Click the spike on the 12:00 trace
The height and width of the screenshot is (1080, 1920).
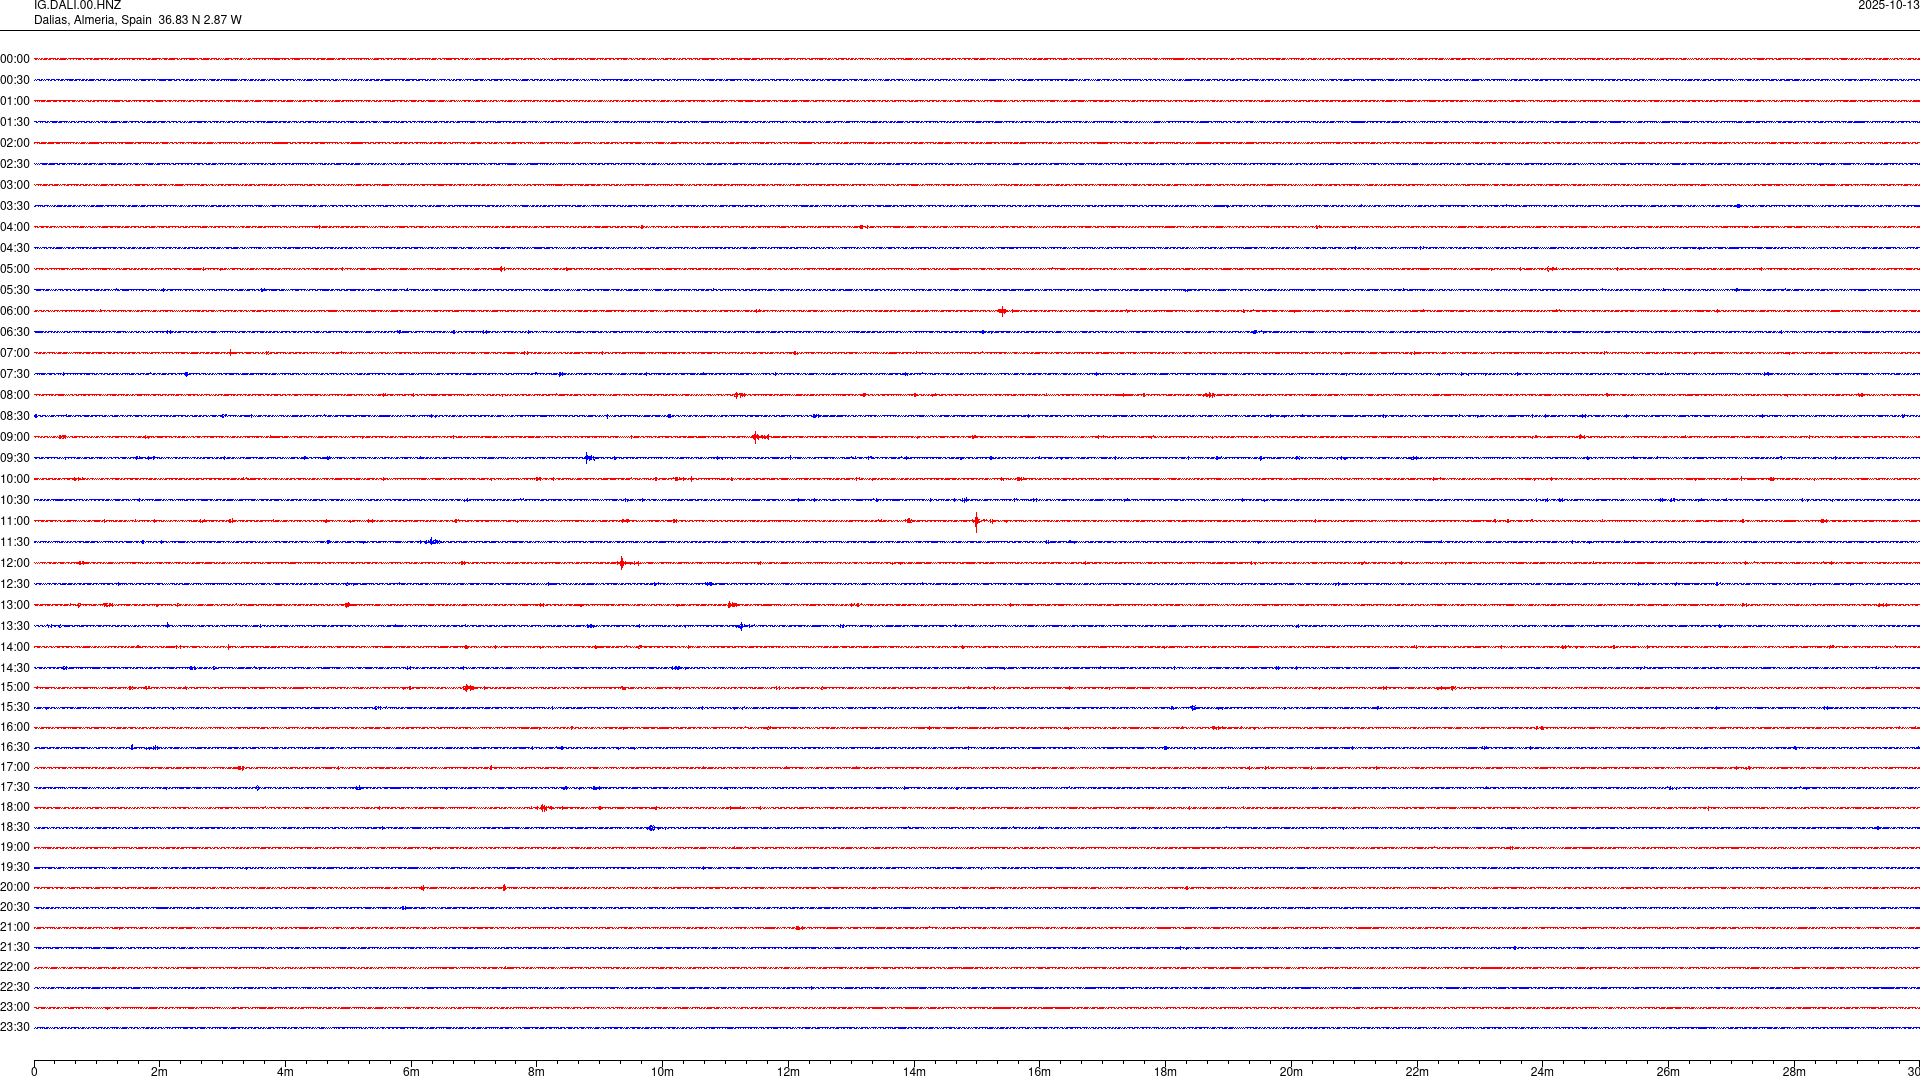(622, 563)
